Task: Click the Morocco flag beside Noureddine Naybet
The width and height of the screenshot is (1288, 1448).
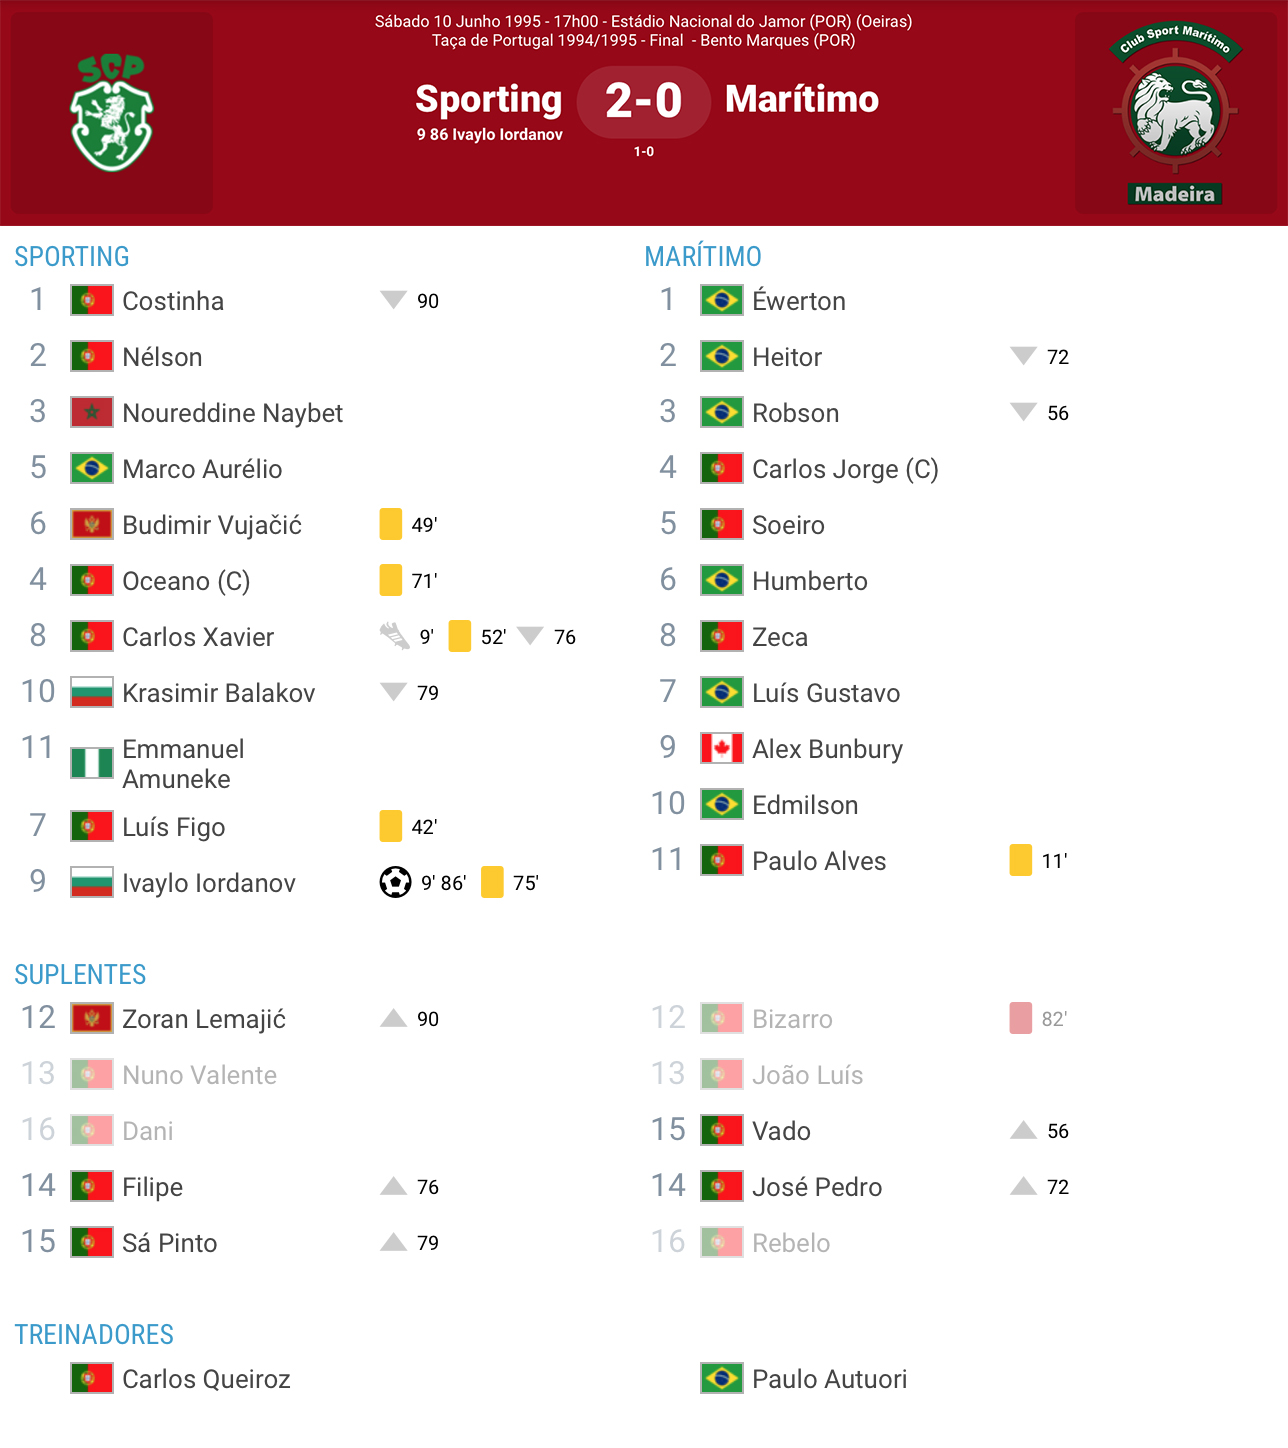Action: (91, 412)
